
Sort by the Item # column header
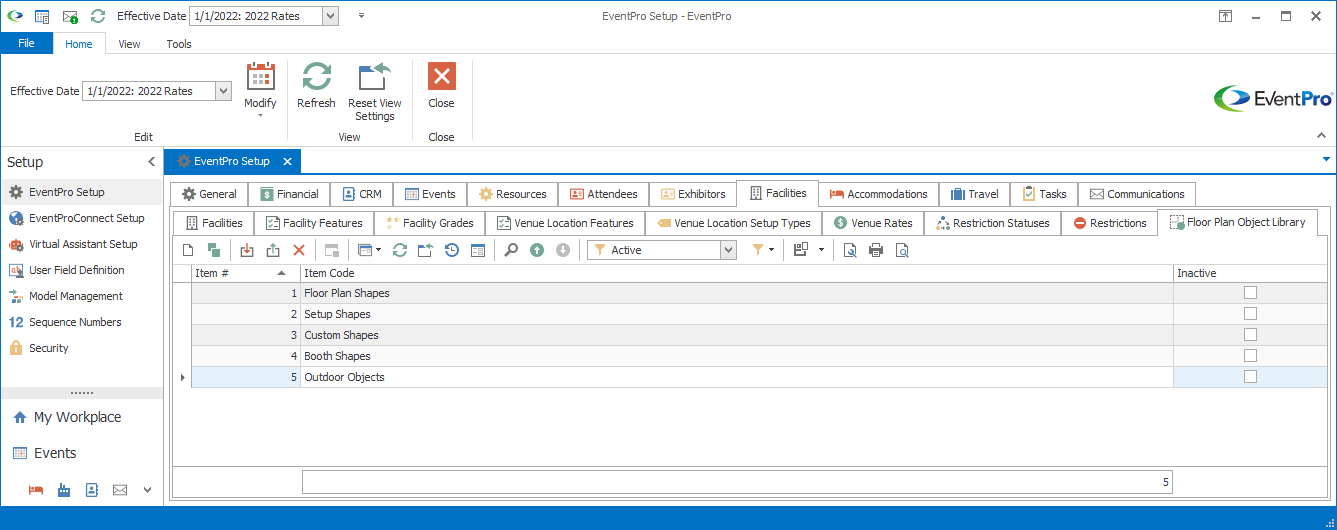coord(245,273)
